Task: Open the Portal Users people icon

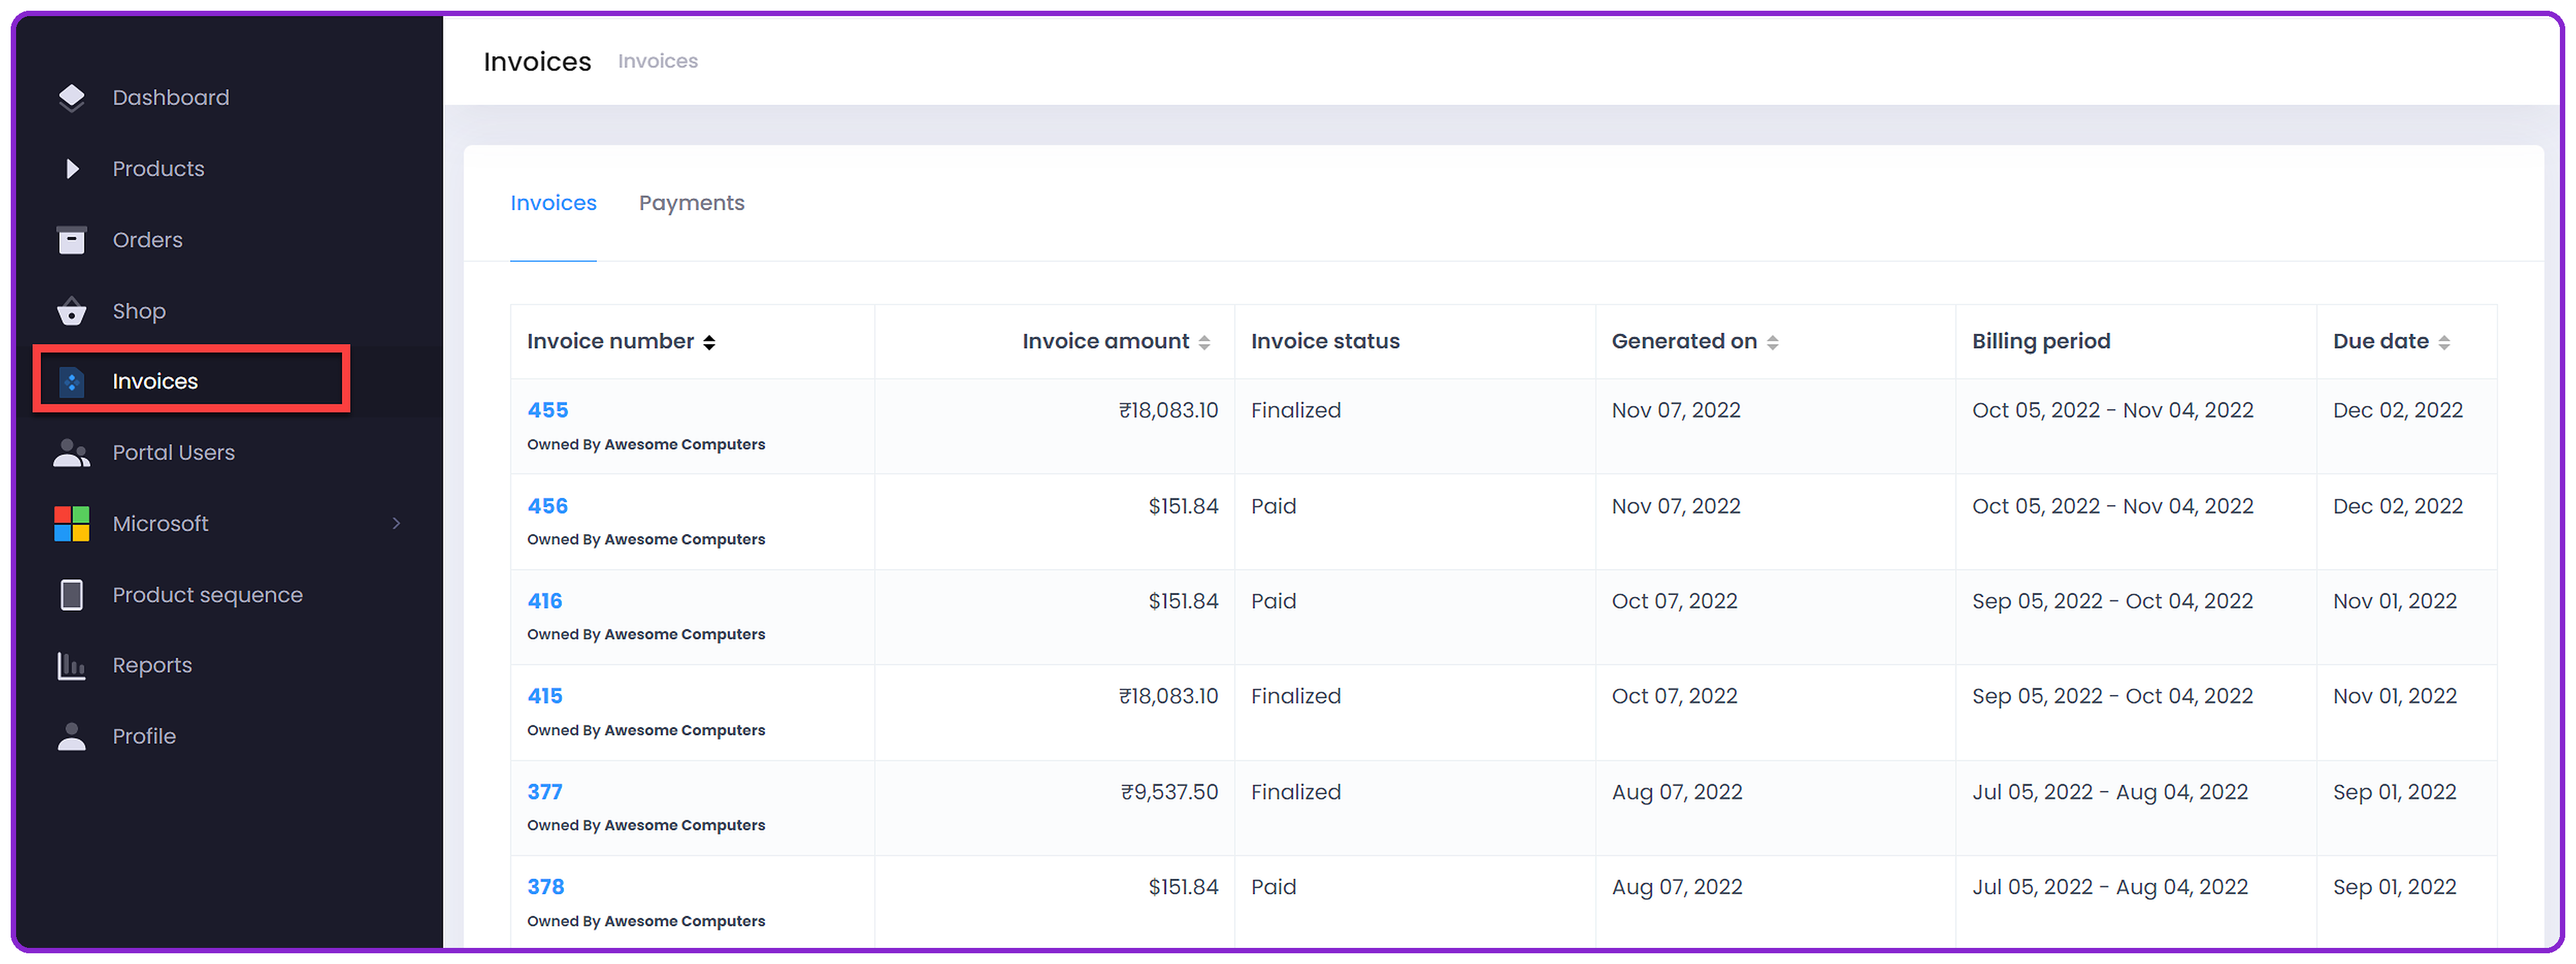Action: [71, 453]
